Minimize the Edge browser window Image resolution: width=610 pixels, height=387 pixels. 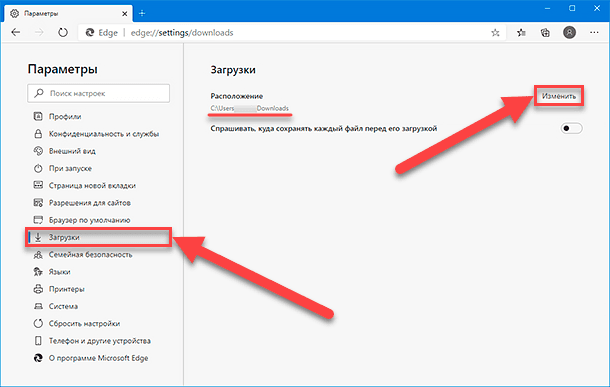tap(547, 8)
